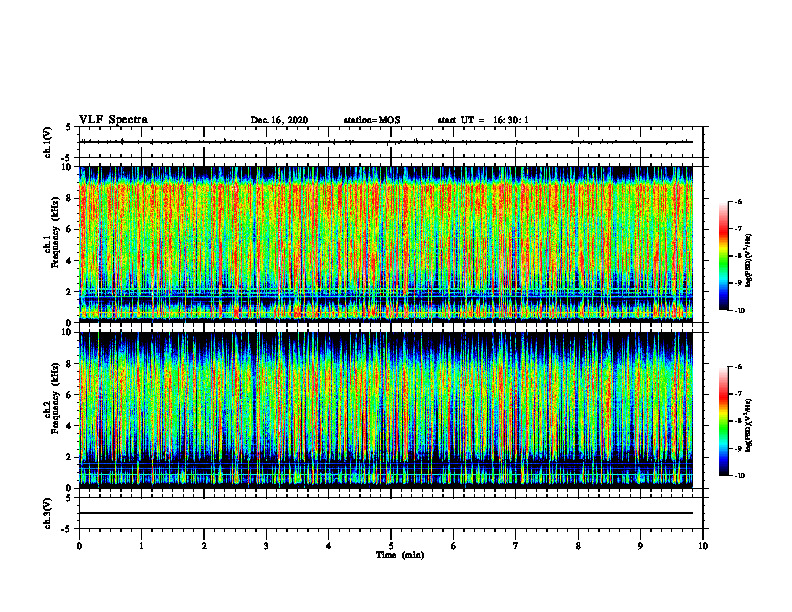The height and width of the screenshot is (612, 792).
Task: Click the ch.3 voltage waveform trace
Action: click(386, 513)
